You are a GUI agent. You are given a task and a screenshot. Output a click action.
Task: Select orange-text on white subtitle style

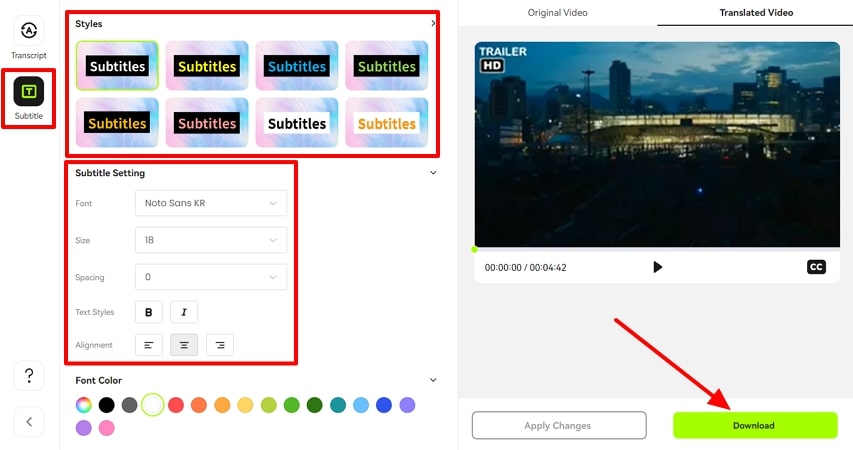(387, 123)
